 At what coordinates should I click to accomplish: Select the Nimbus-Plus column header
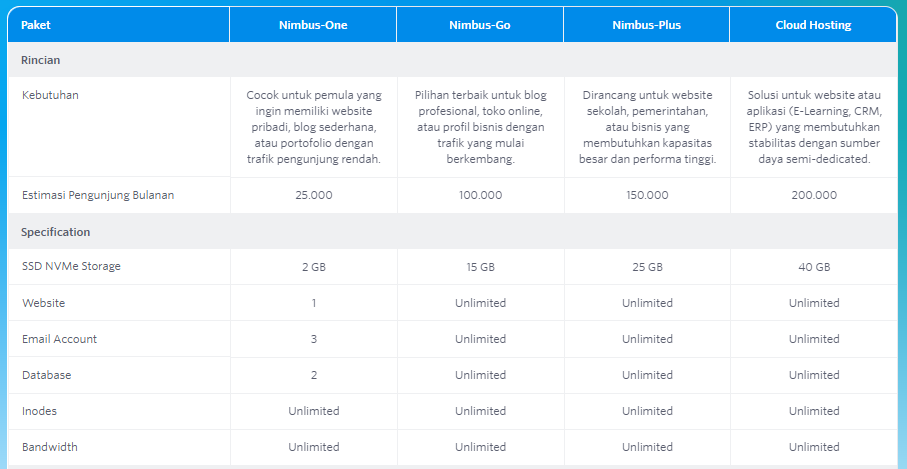(x=647, y=25)
